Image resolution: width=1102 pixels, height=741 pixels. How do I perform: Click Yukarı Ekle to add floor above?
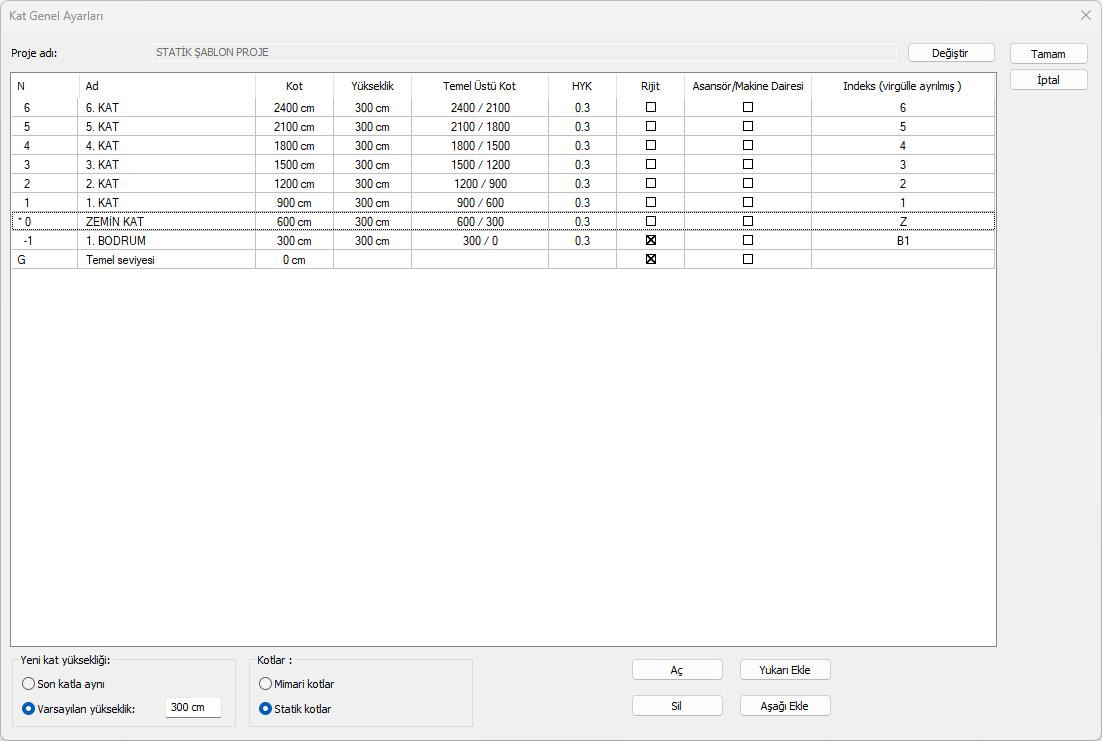785,670
